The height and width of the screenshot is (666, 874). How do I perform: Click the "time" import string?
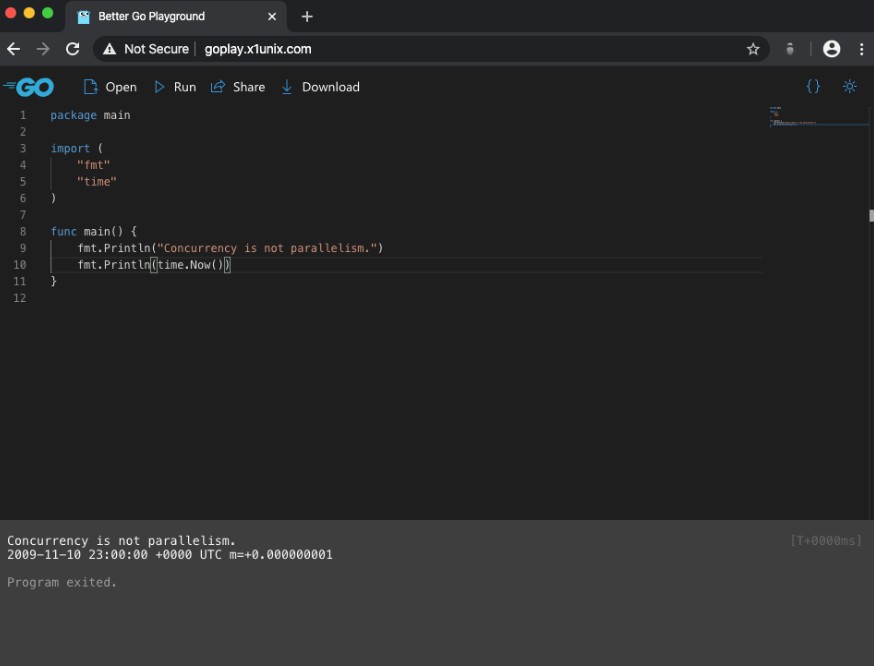[97, 182]
